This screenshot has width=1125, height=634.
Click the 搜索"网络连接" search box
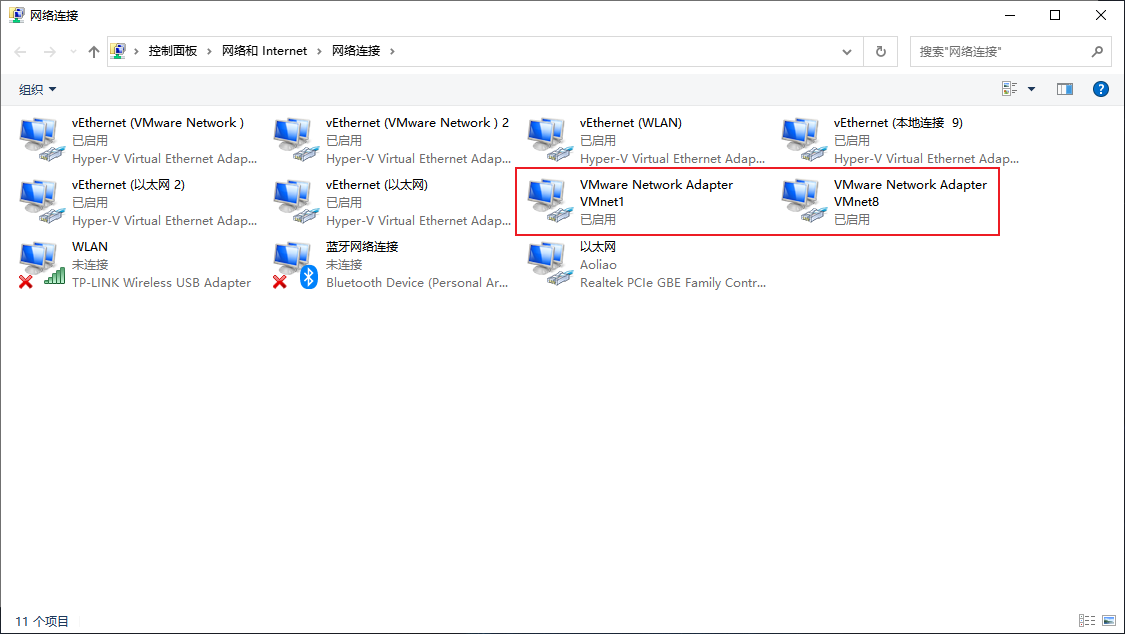click(1000, 51)
